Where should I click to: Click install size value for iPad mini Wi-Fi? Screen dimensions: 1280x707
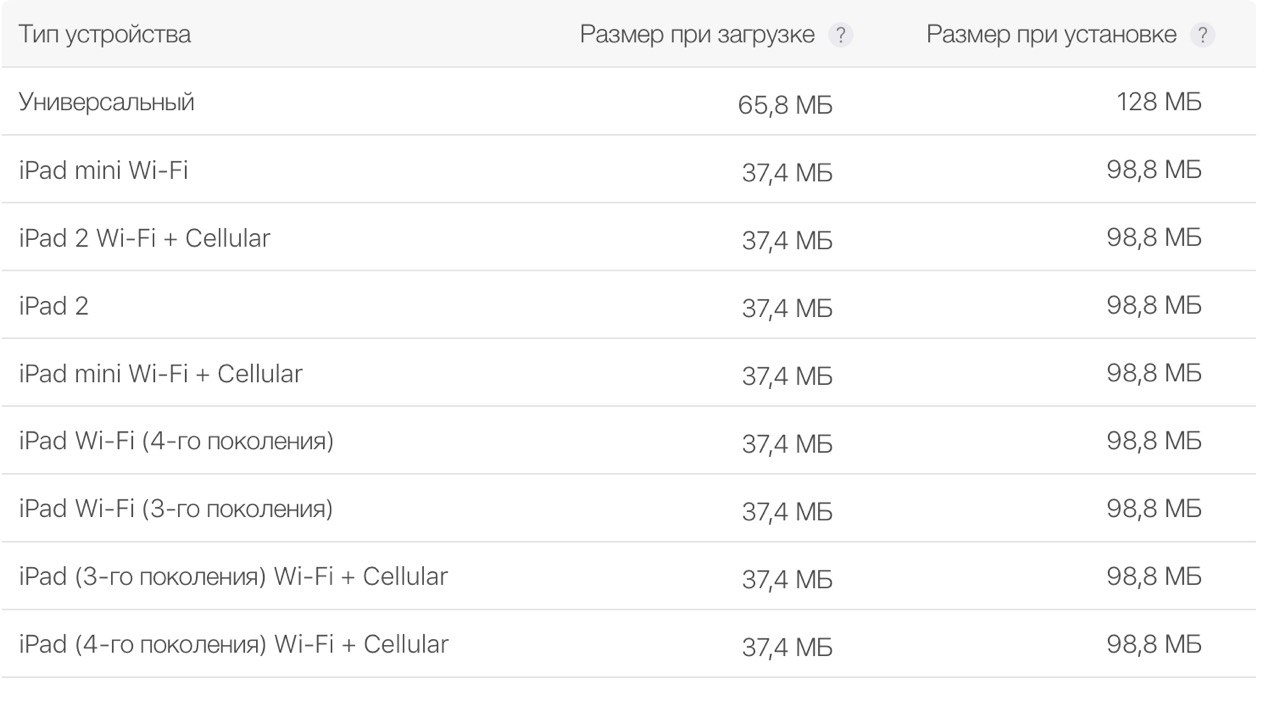tap(1153, 170)
